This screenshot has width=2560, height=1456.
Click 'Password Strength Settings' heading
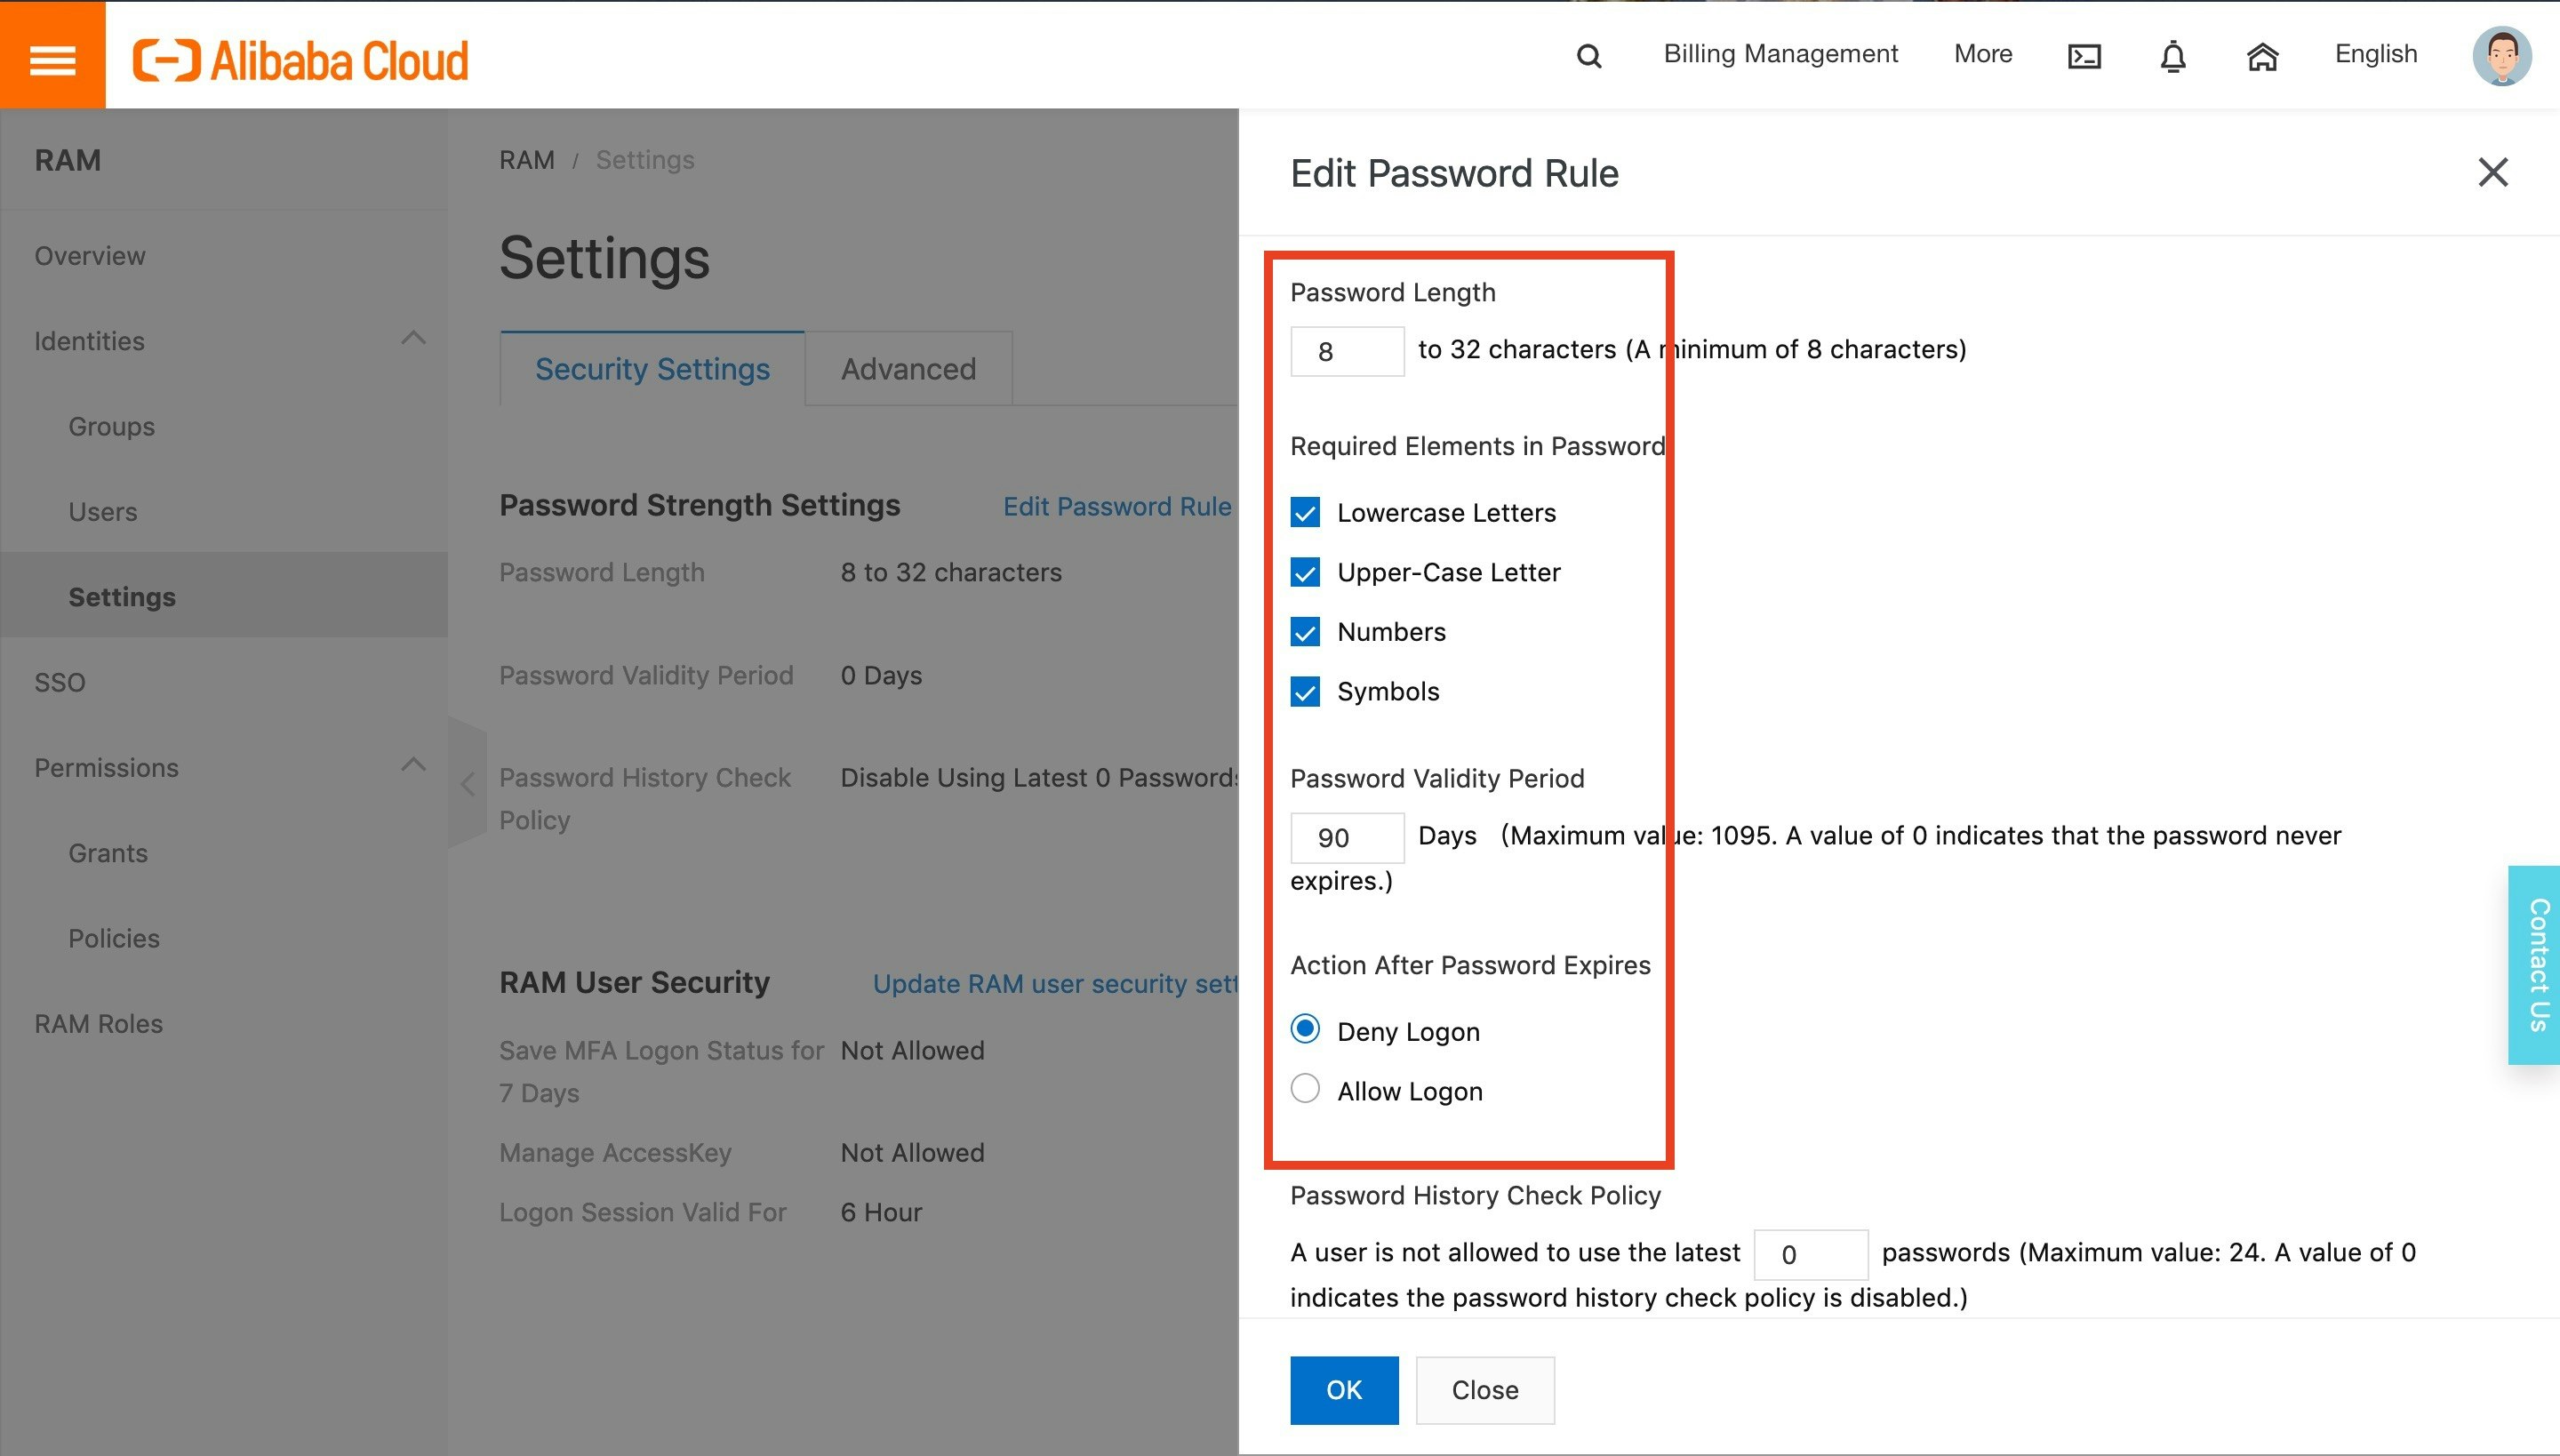pyautogui.click(x=700, y=506)
